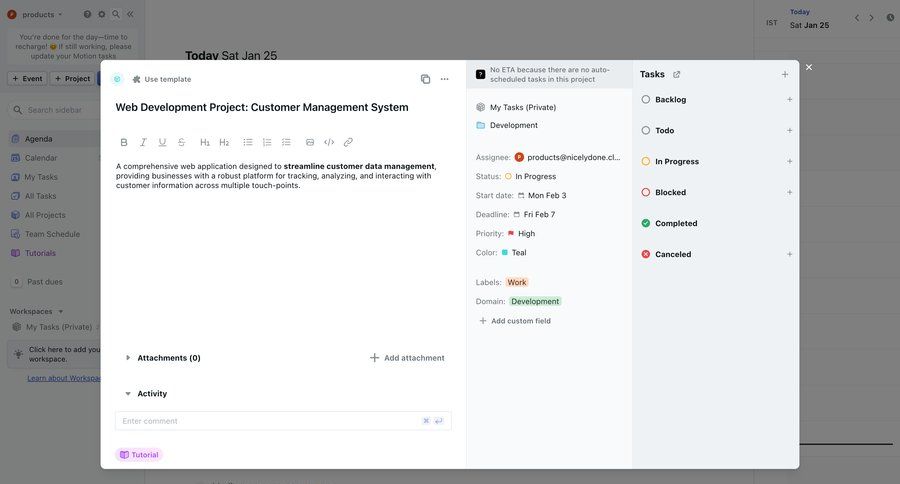Open Tasks panel in new view
Image resolution: width=900 pixels, height=484 pixels.
pos(676,75)
